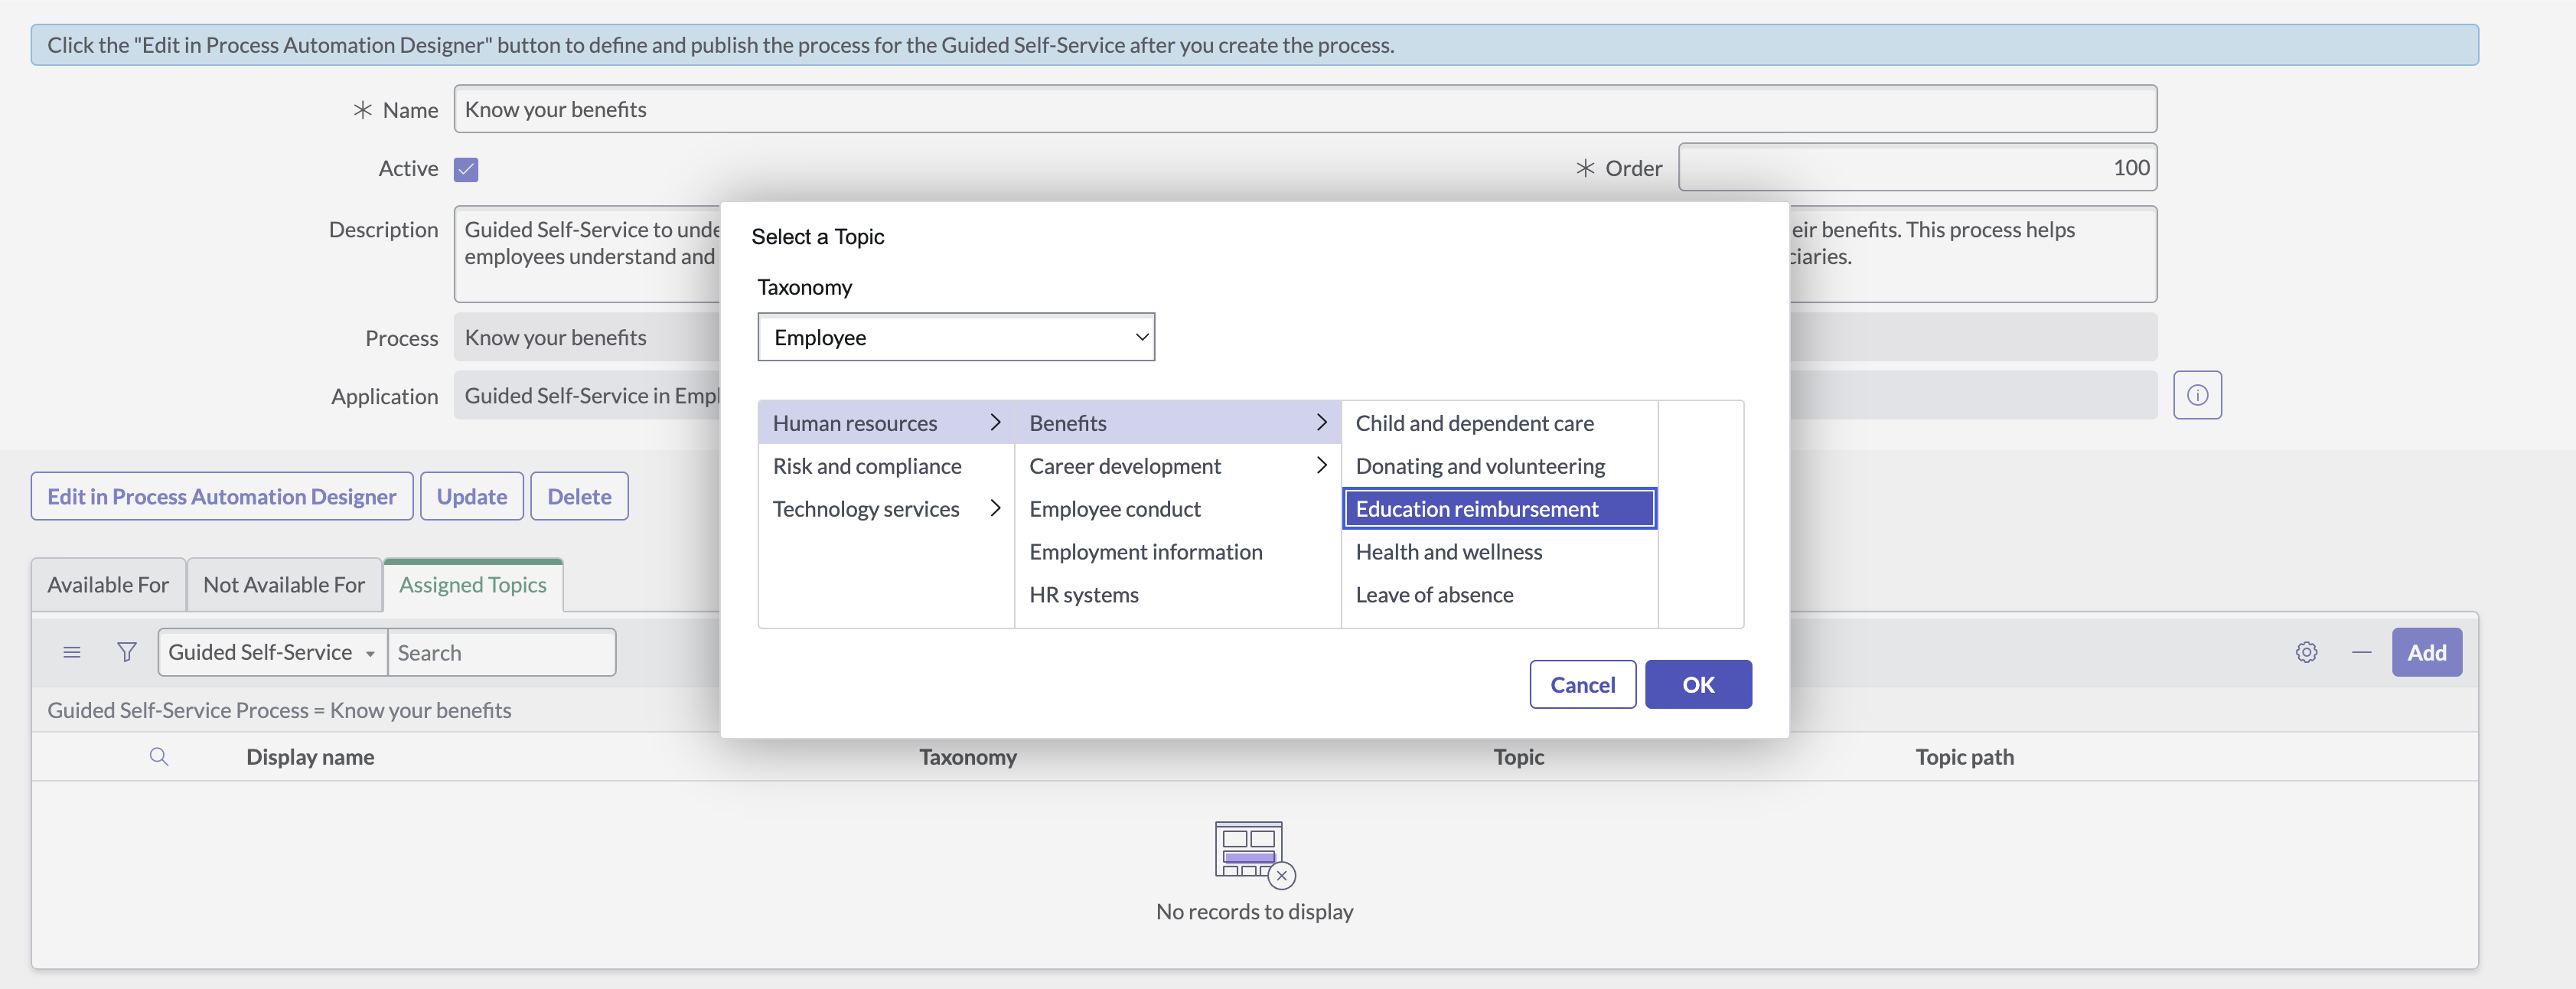Click Edit in Process Automation Designer
2576x989 pixels.
click(x=222, y=497)
